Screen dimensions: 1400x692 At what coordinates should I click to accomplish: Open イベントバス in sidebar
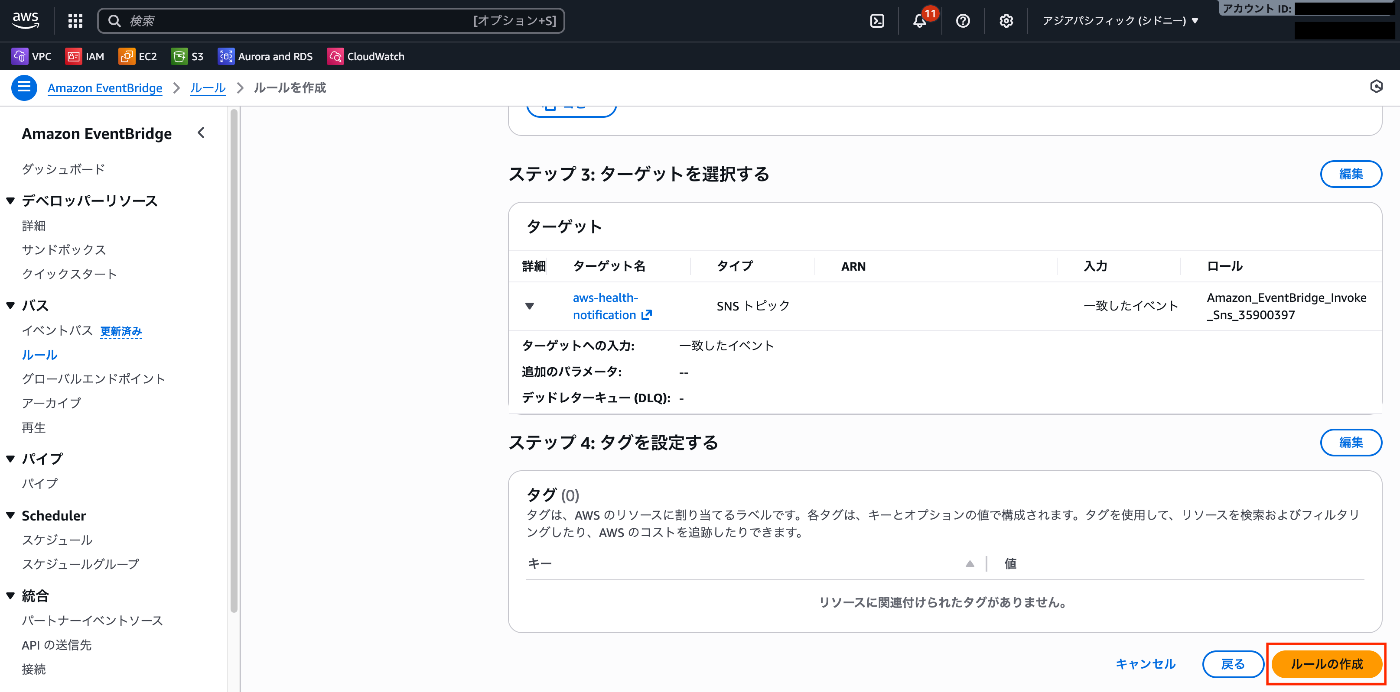[57, 330]
